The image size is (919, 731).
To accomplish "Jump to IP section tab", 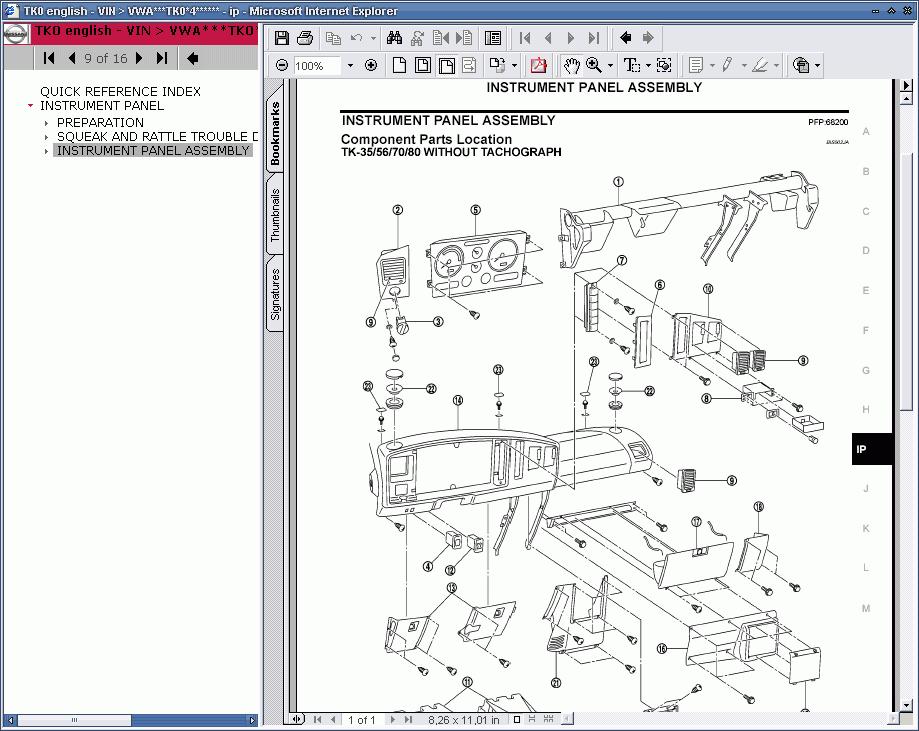I will pyautogui.click(x=872, y=449).
